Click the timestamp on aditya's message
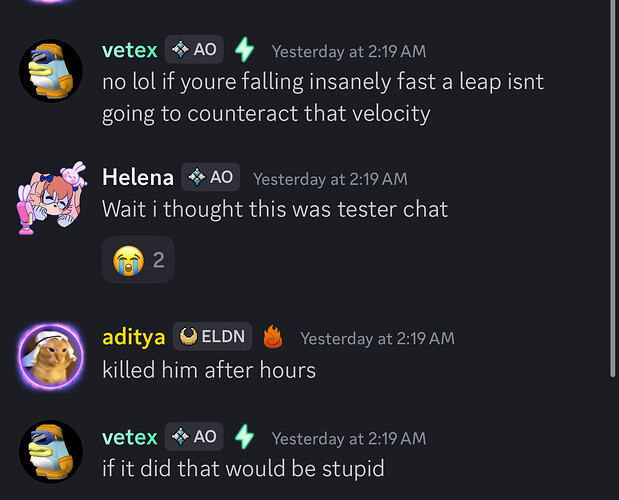Image resolution: width=619 pixels, height=500 pixels. pos(377,338)
